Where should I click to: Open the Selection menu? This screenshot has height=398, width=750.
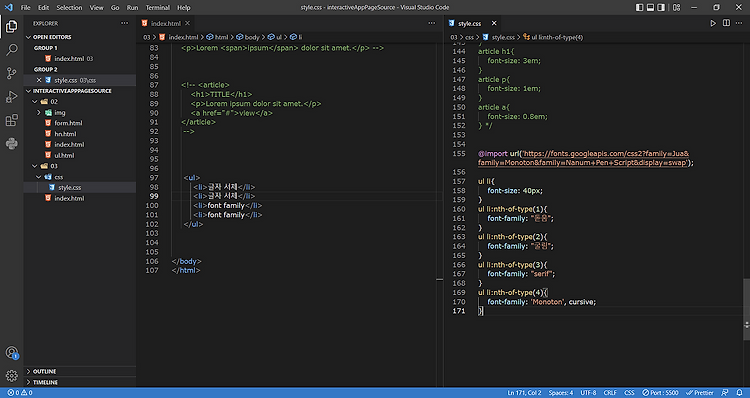click(69, 8)
